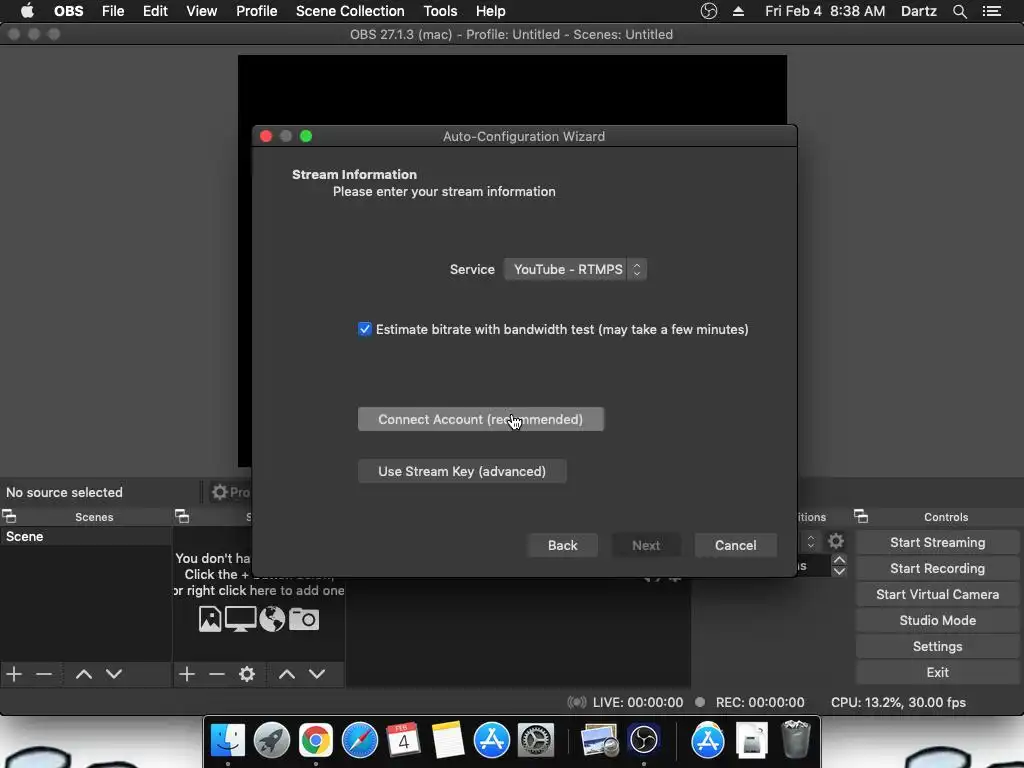Click the image source icon in Sources hint

tap(210, 618)
